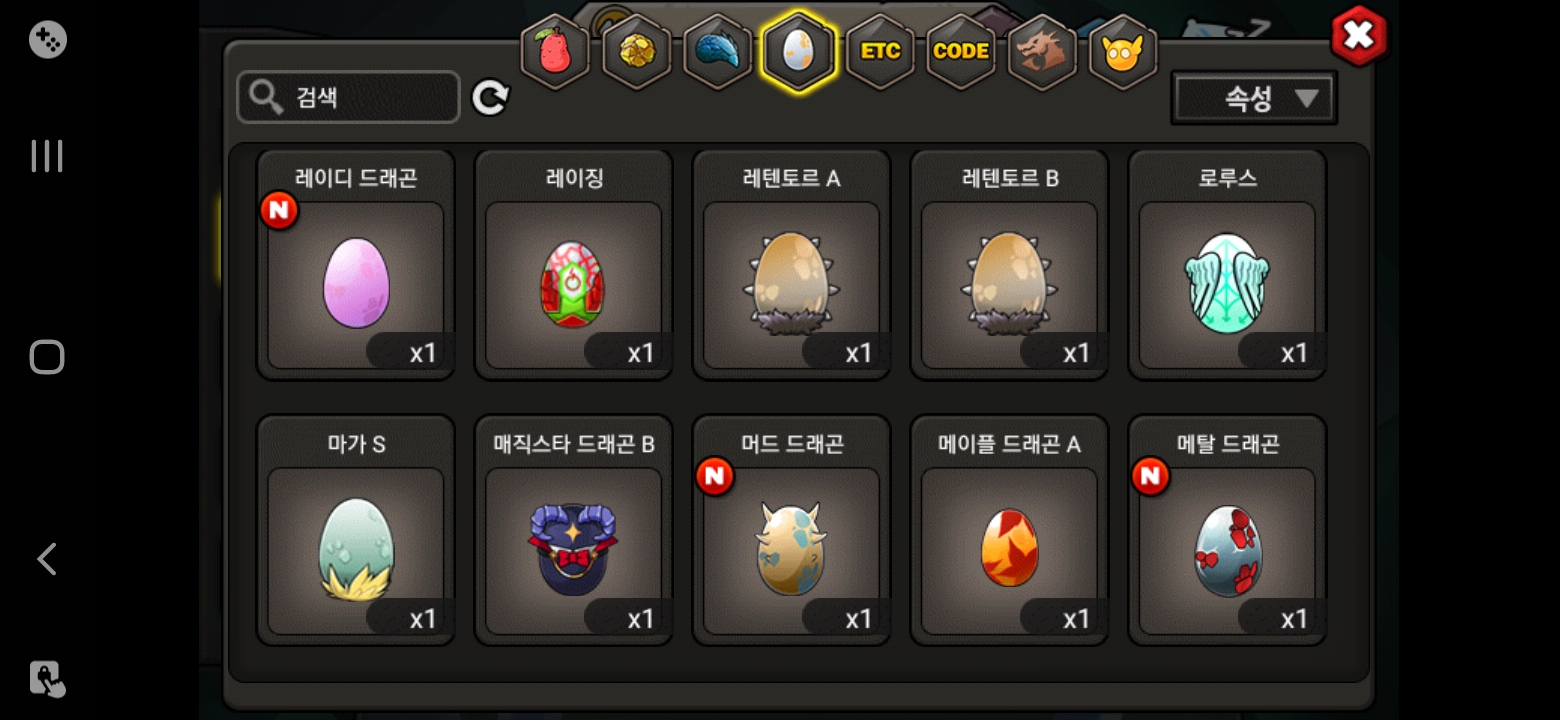This screenshot has height=720, width=1560.
Task: Select the 레이디 드래곤 pink egg
Action: click(x=356, y=265)
